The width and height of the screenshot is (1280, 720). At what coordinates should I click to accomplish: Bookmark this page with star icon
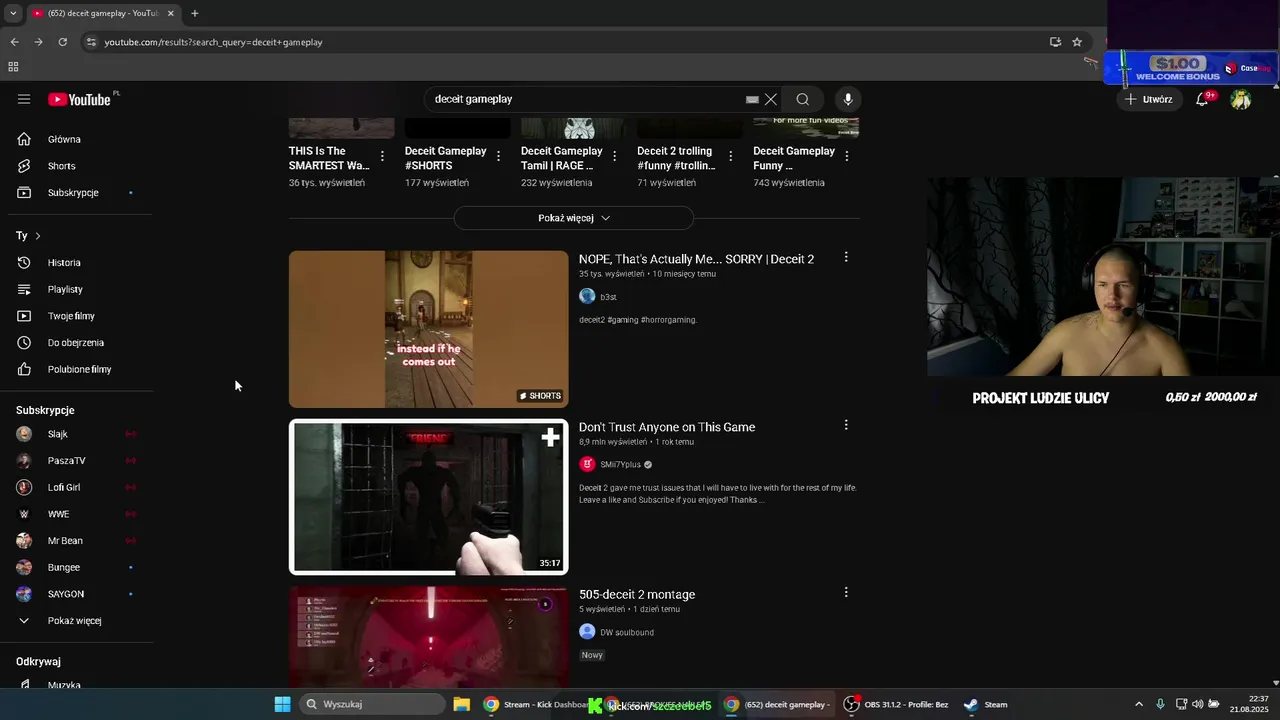[1077, 42]
